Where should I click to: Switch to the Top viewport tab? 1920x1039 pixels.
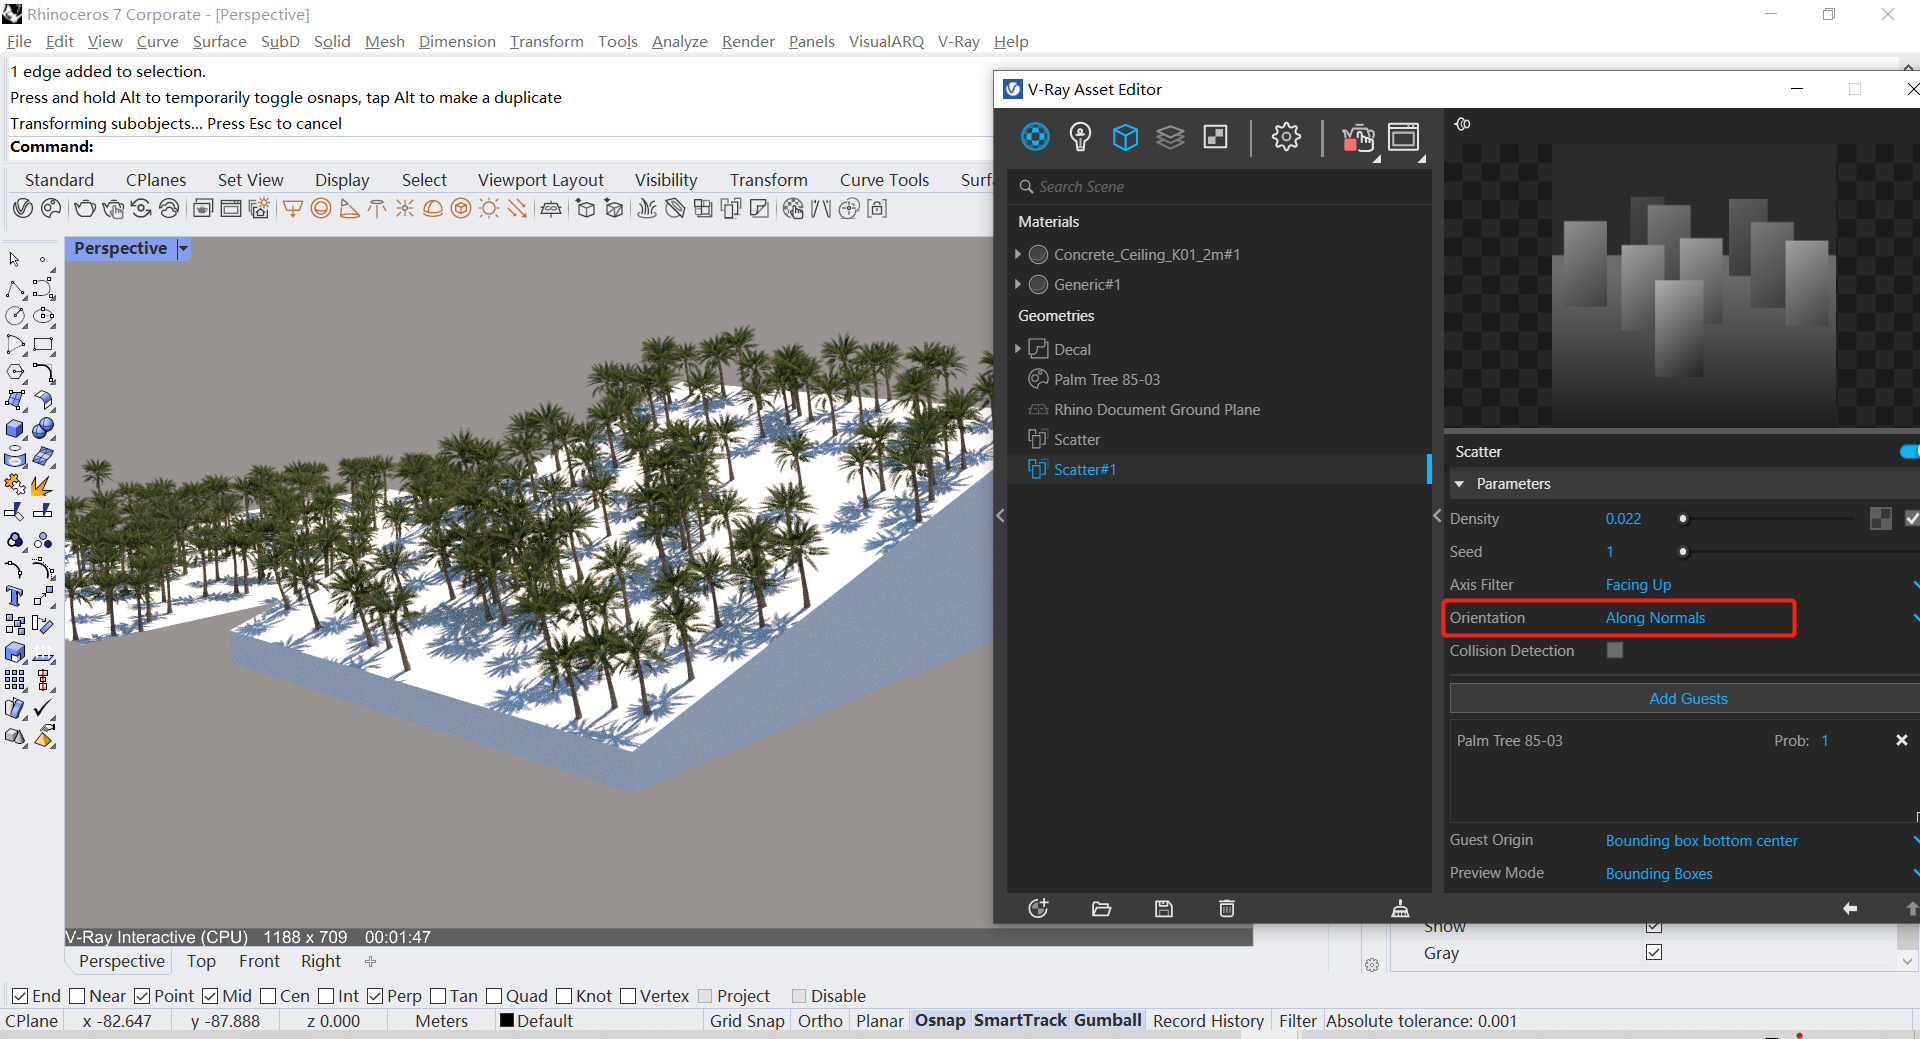click(201, 961)
